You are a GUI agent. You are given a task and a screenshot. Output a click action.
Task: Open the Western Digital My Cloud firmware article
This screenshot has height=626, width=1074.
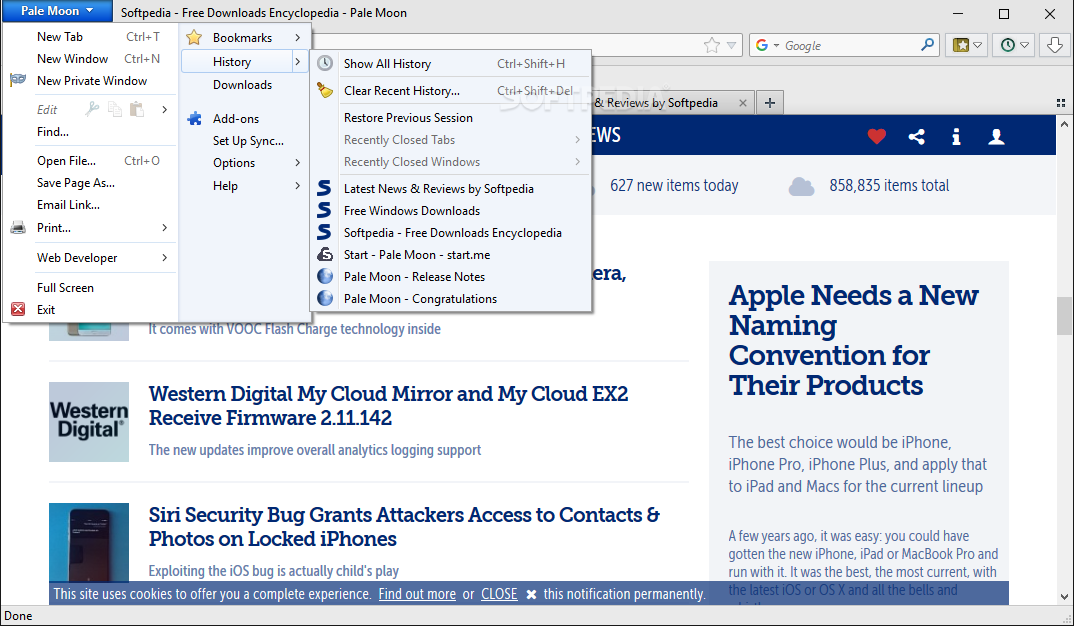[x=388, y=405]
